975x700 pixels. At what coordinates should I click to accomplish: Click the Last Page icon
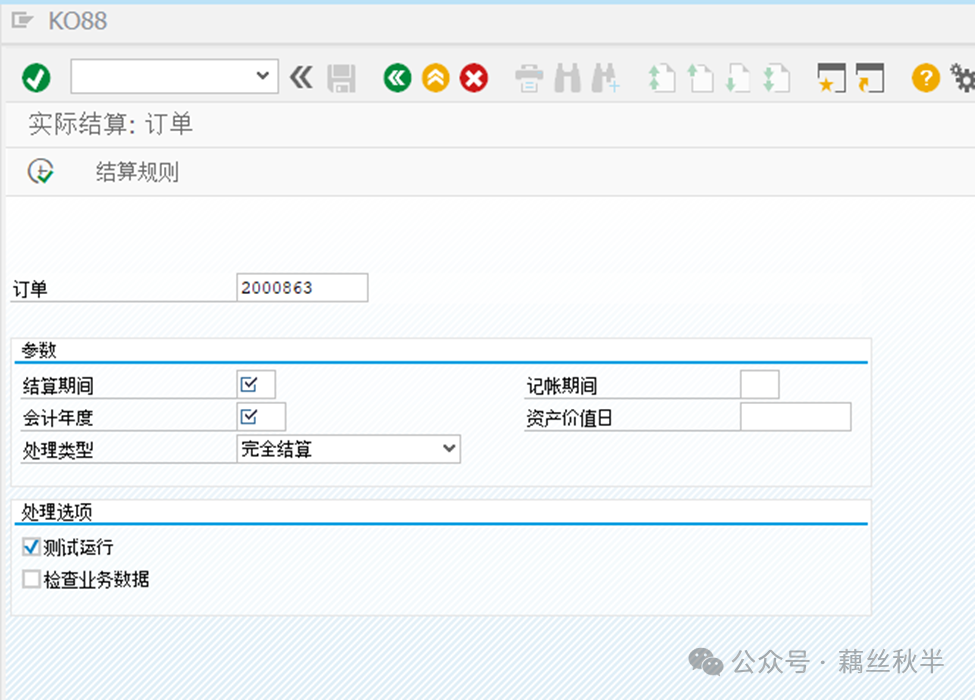pyautogui.click(x=777, y=78)
